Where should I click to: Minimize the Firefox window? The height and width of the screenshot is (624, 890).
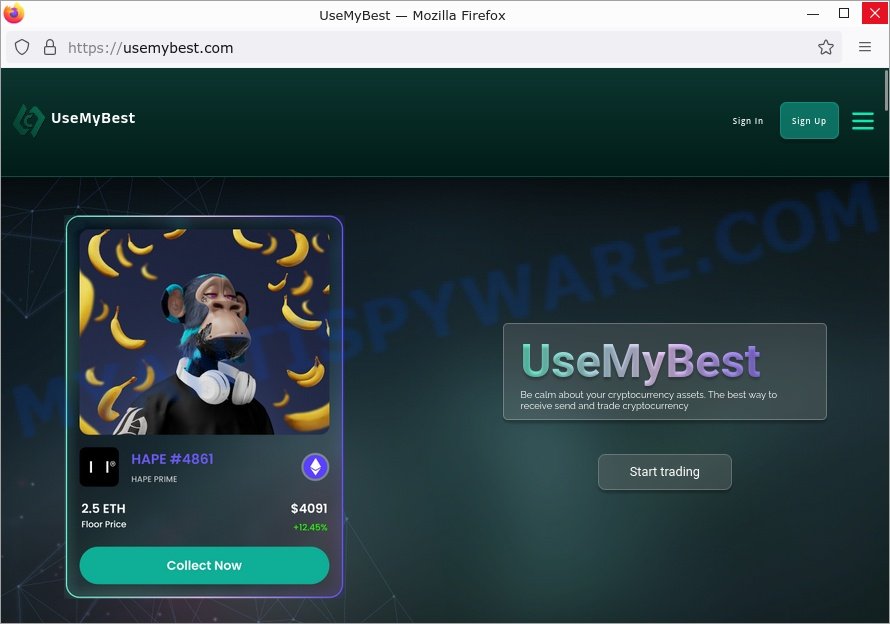point(813,14)
